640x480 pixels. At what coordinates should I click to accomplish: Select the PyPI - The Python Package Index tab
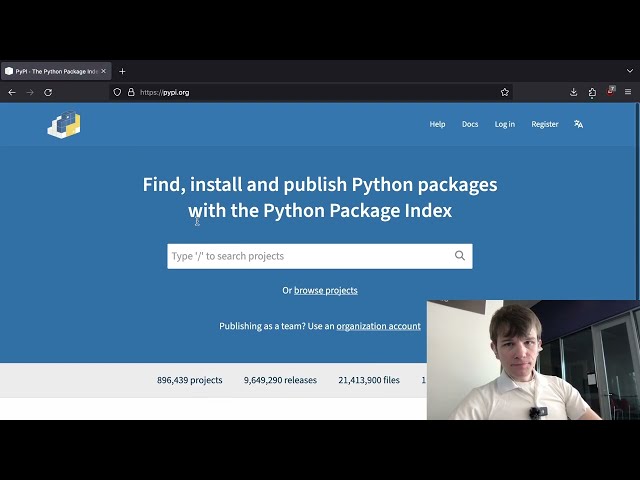point(56,71)
